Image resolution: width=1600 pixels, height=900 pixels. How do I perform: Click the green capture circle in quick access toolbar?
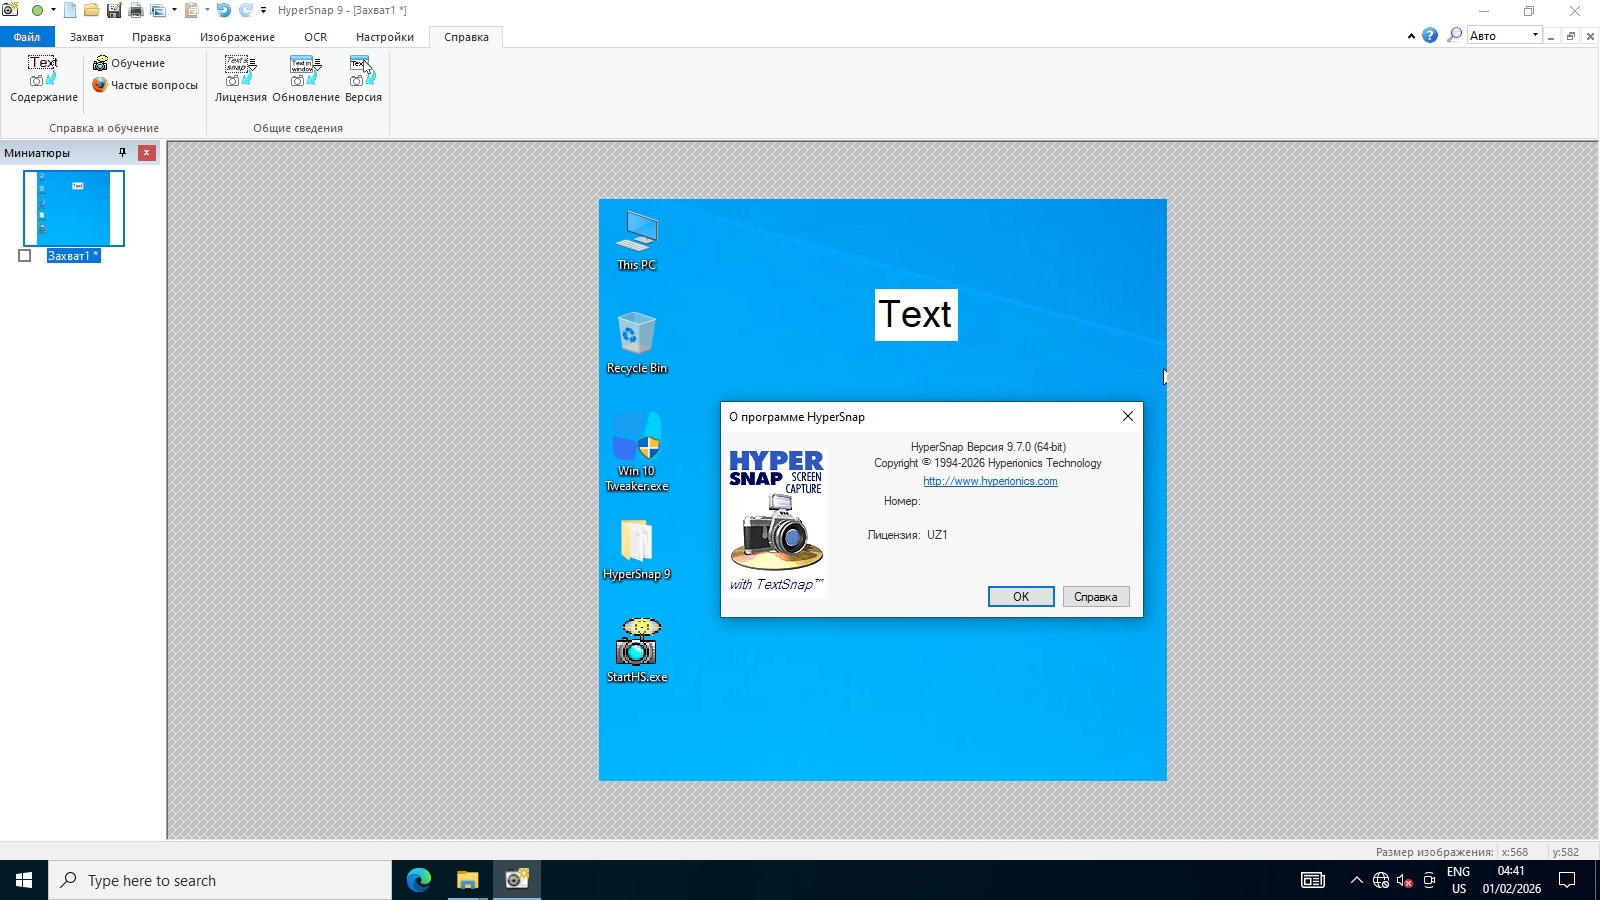[37, 10]
